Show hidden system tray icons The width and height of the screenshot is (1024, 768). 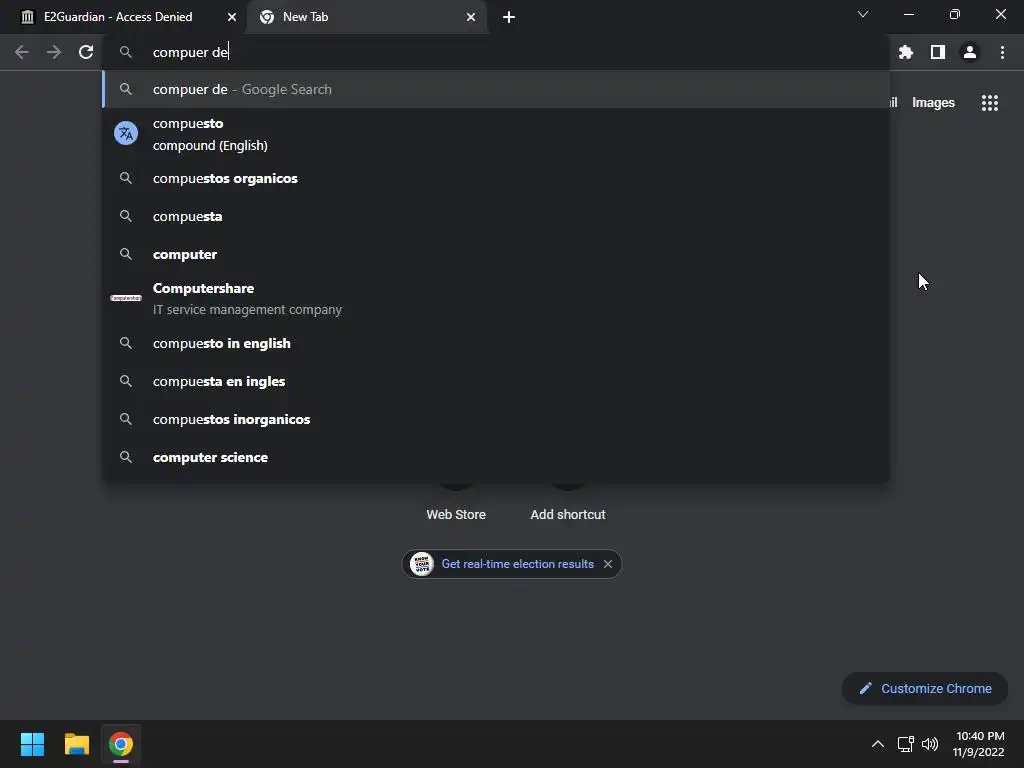(878, 744)
